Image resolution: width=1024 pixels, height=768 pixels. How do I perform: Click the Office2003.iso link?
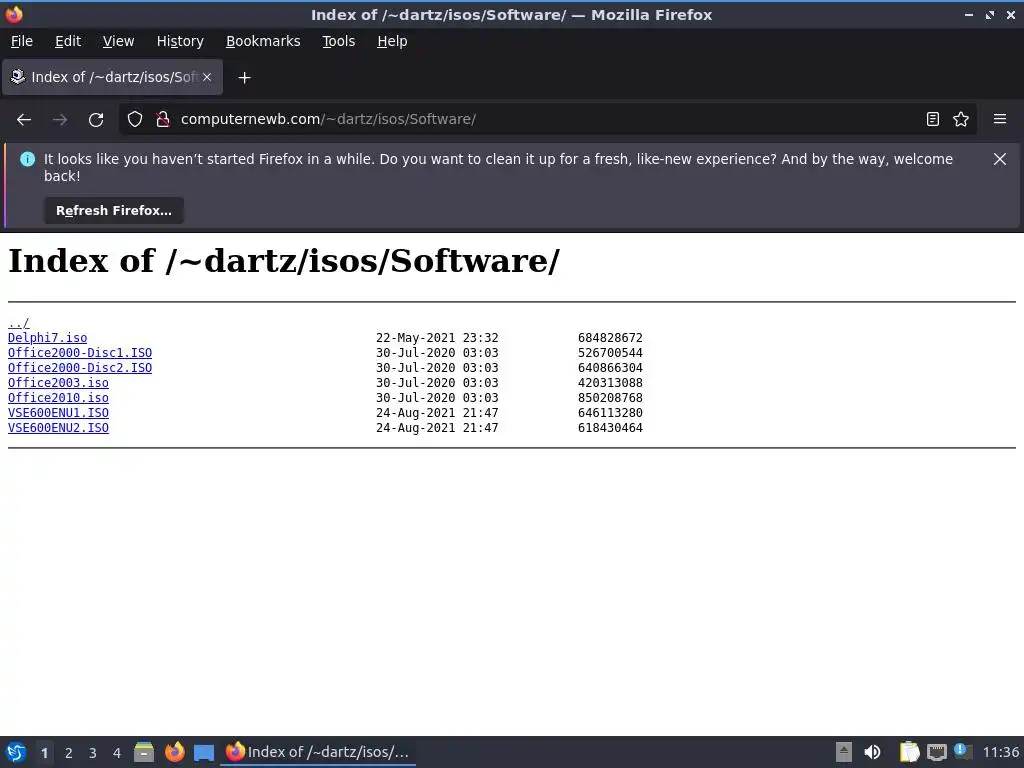click(58, 383)
